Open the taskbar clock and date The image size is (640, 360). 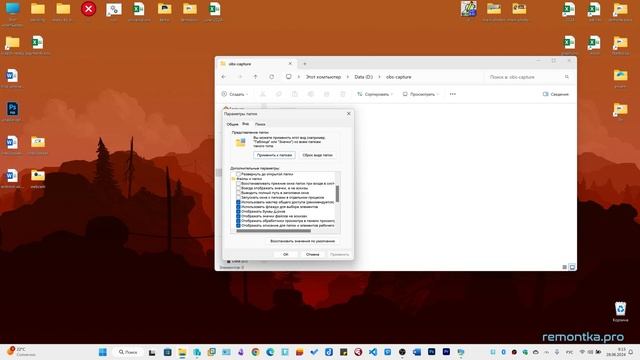click(616, 352)
